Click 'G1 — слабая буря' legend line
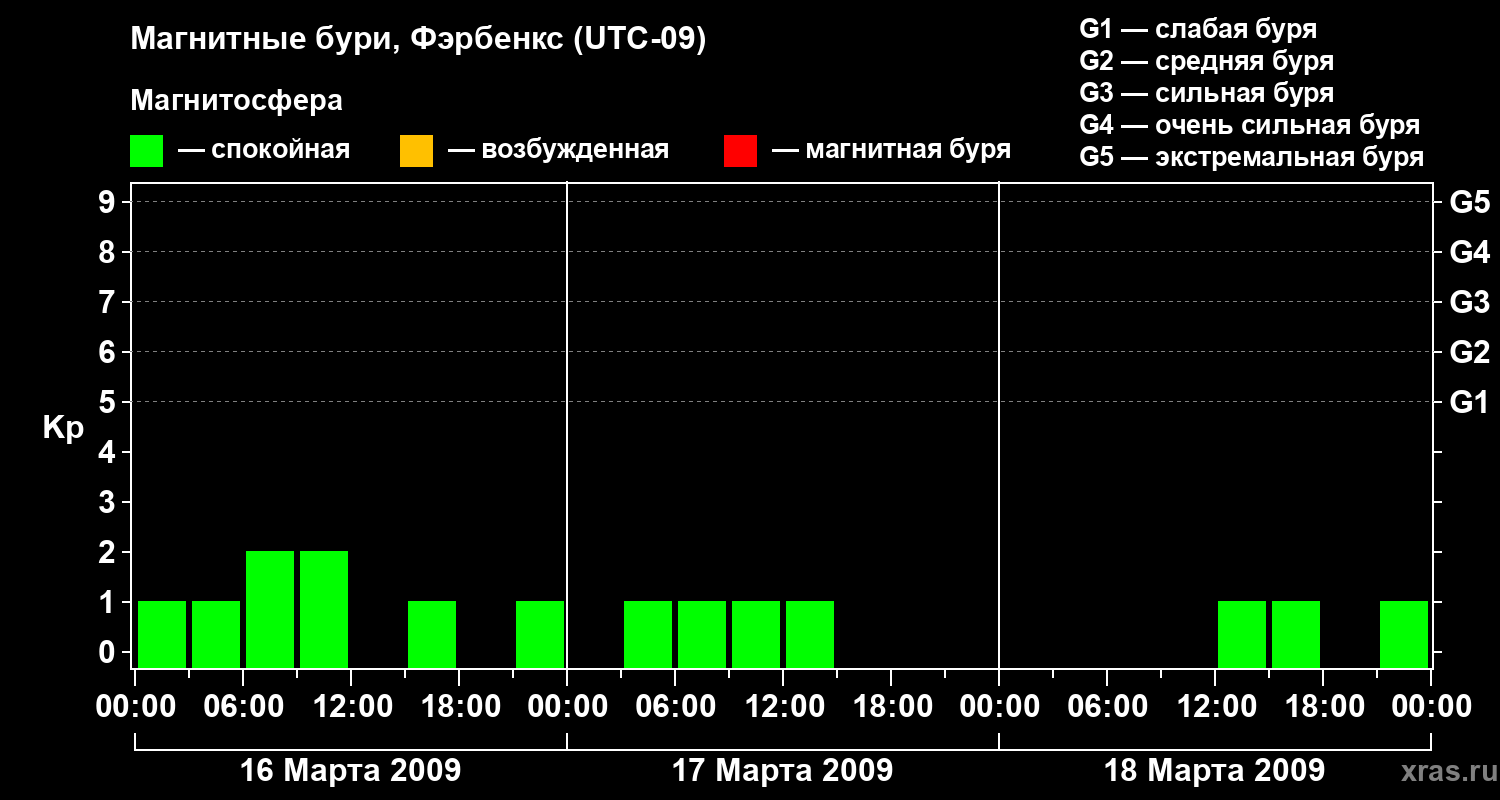Screen dimensions: 1500x800 click(x=1198, y=29)
